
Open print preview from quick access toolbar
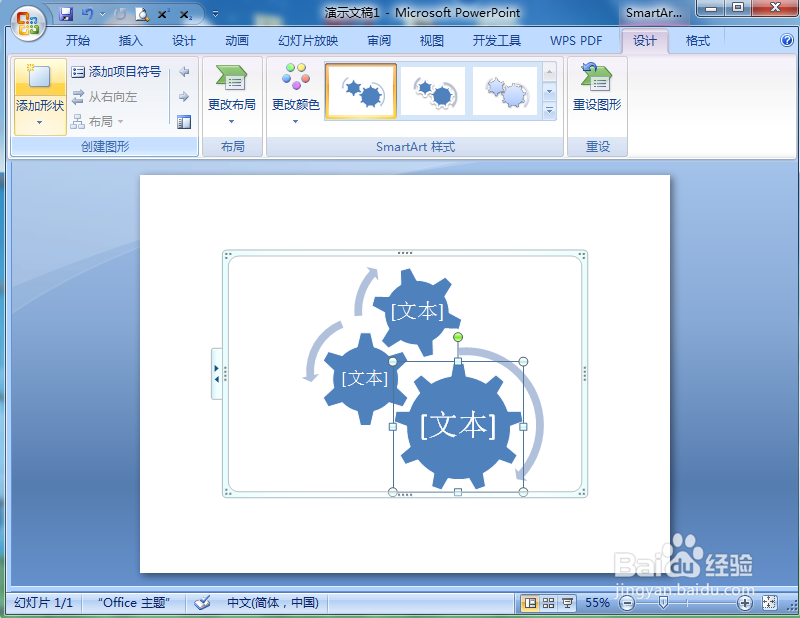(142, 14)
